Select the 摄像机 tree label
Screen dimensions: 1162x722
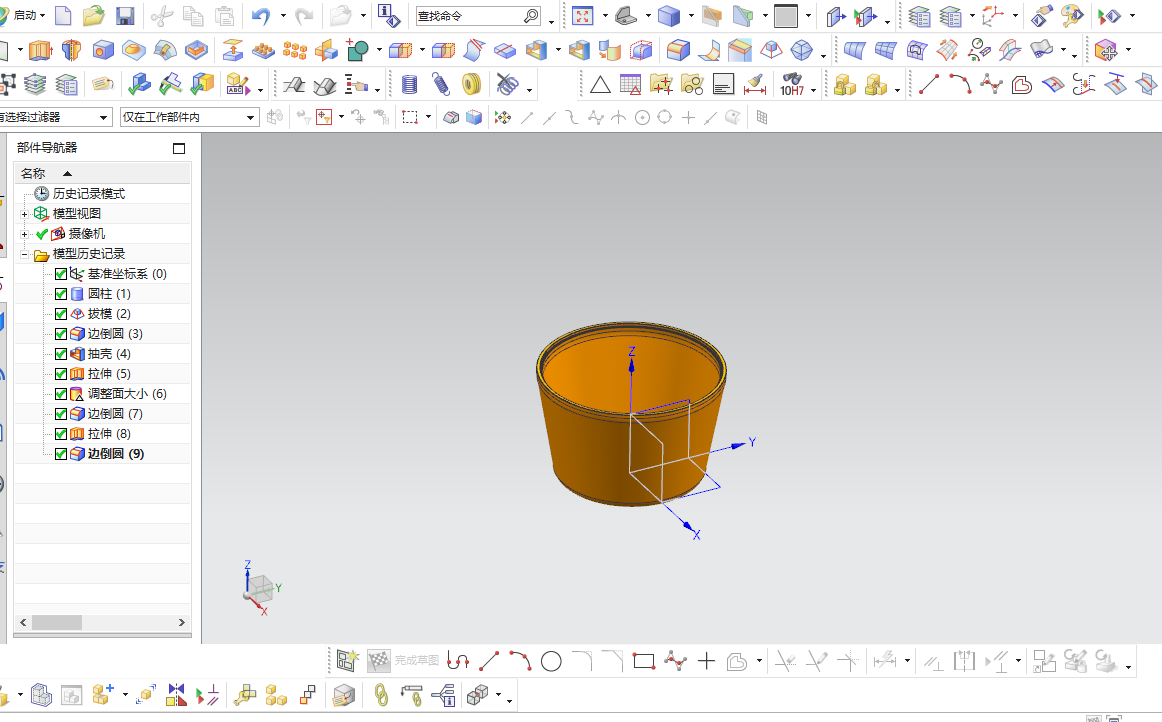tap(87, 234)
